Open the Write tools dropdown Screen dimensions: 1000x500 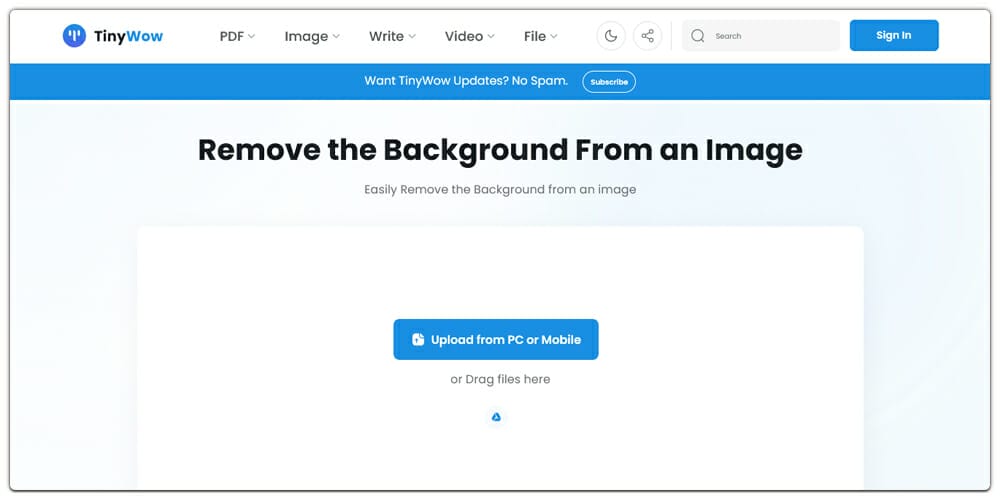[392, 36]
